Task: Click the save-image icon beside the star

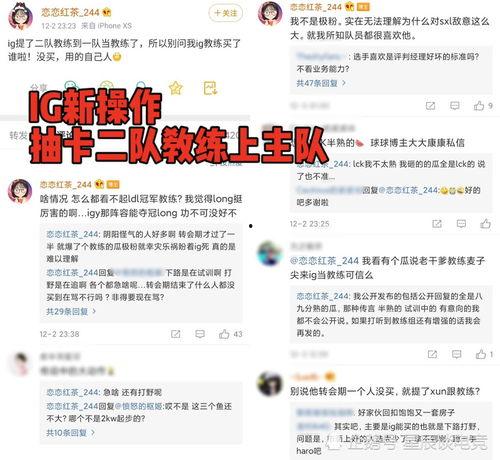Action: 210,88
